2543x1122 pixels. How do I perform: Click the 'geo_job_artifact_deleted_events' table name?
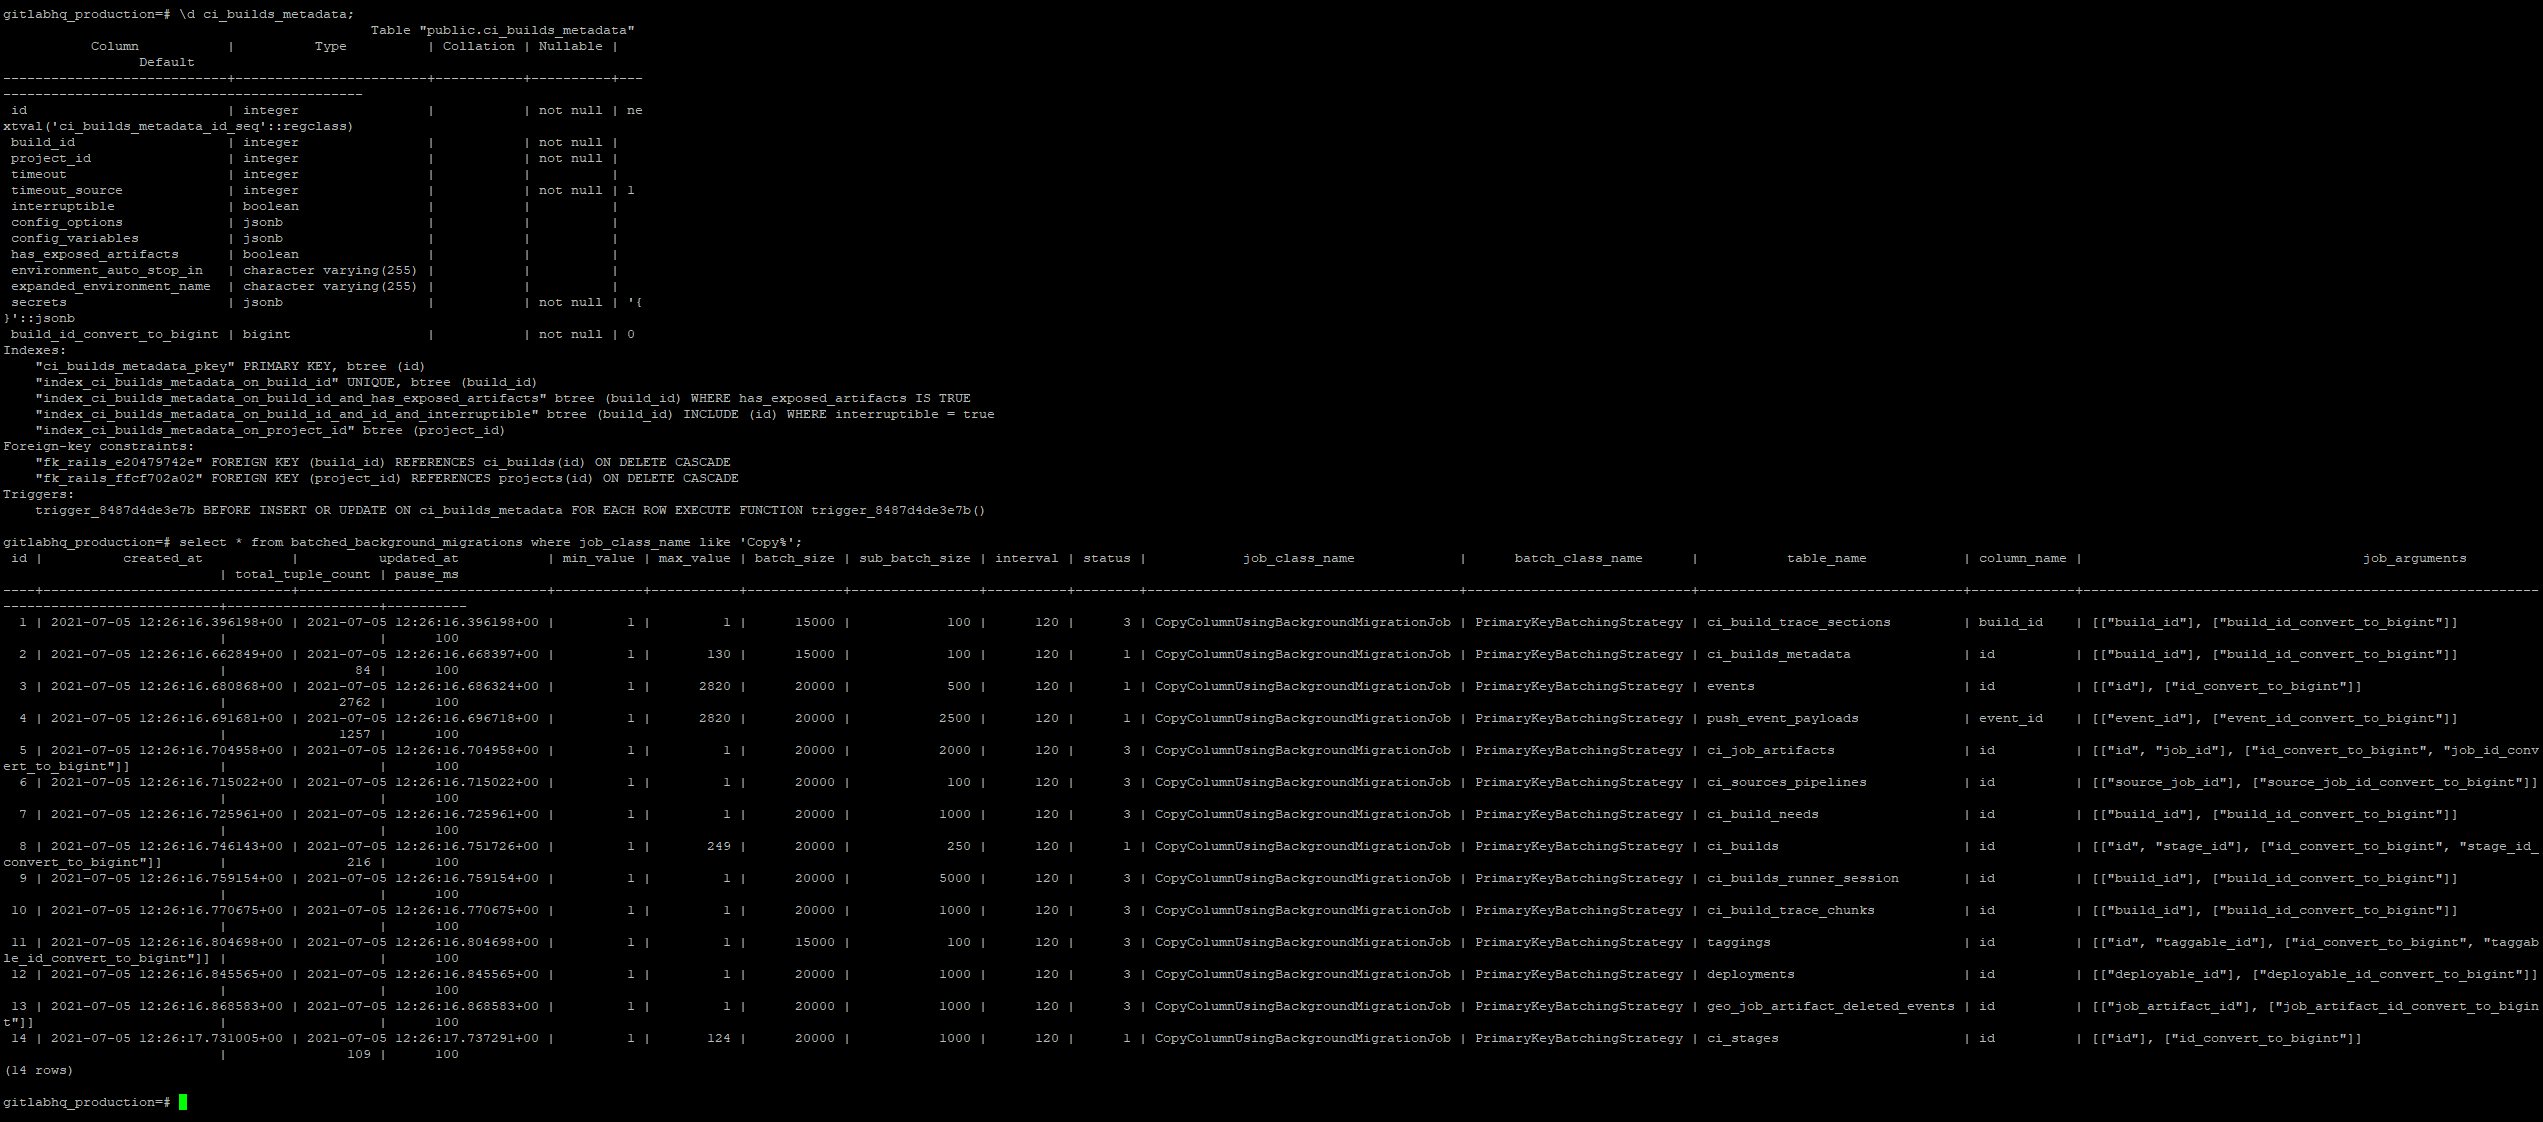tap(1830, 1006)
